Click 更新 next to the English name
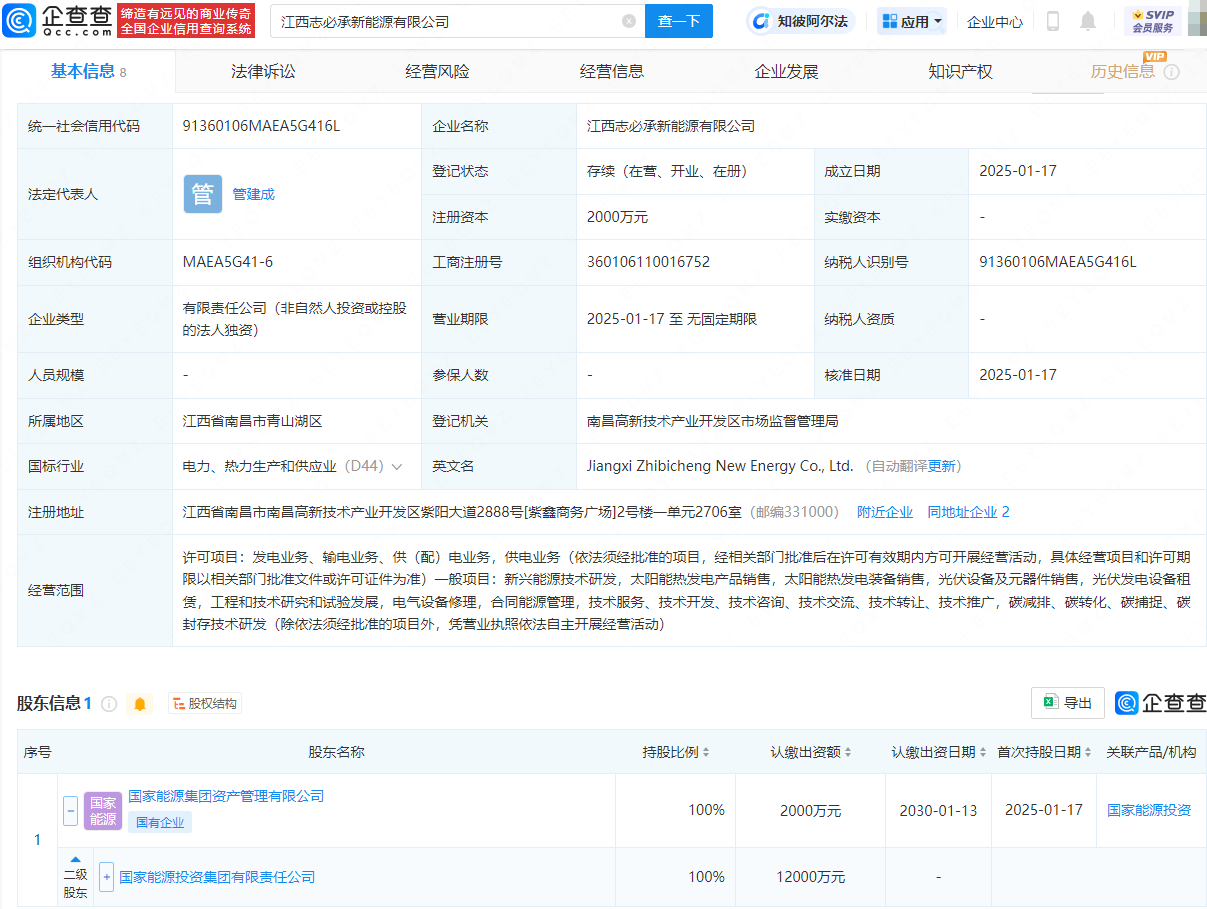The height and width of the screenshot is (909, 1207). 942,466
